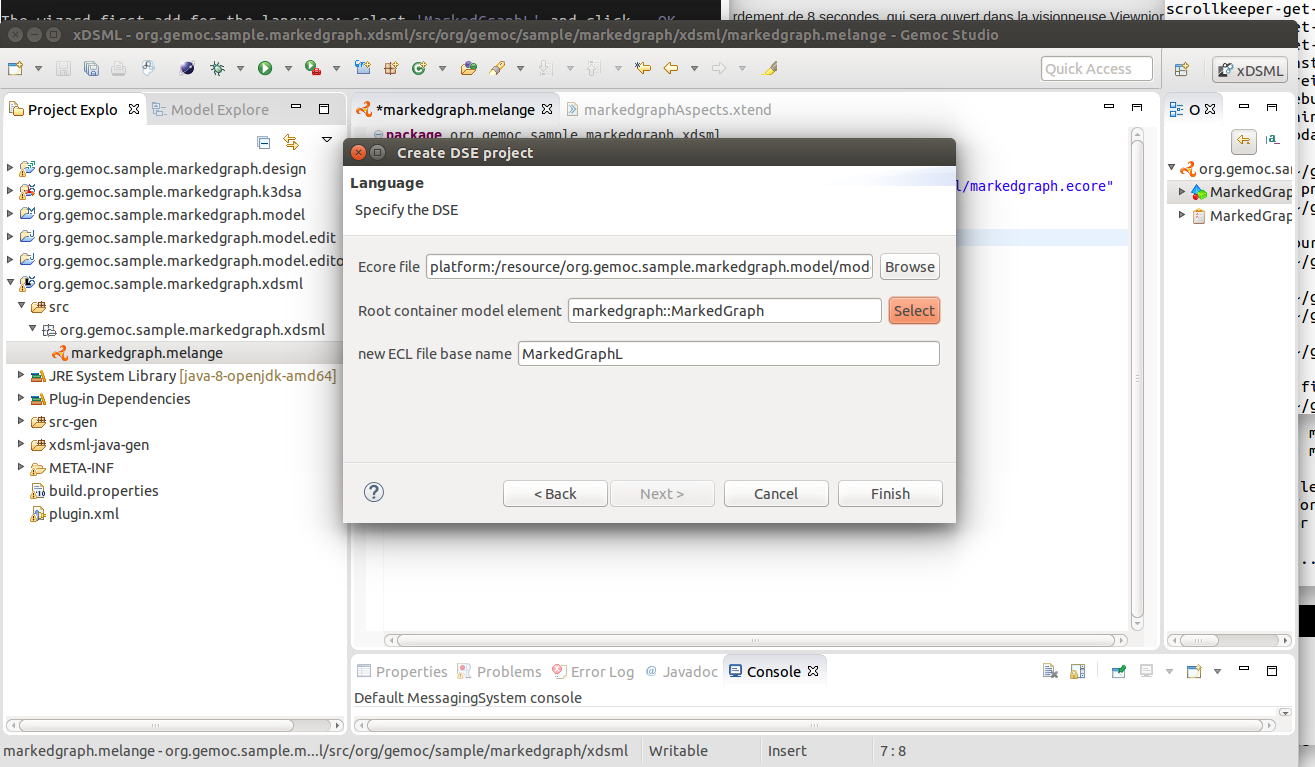
Task: Open the Properties tab
Action: [x=402, y=671]
